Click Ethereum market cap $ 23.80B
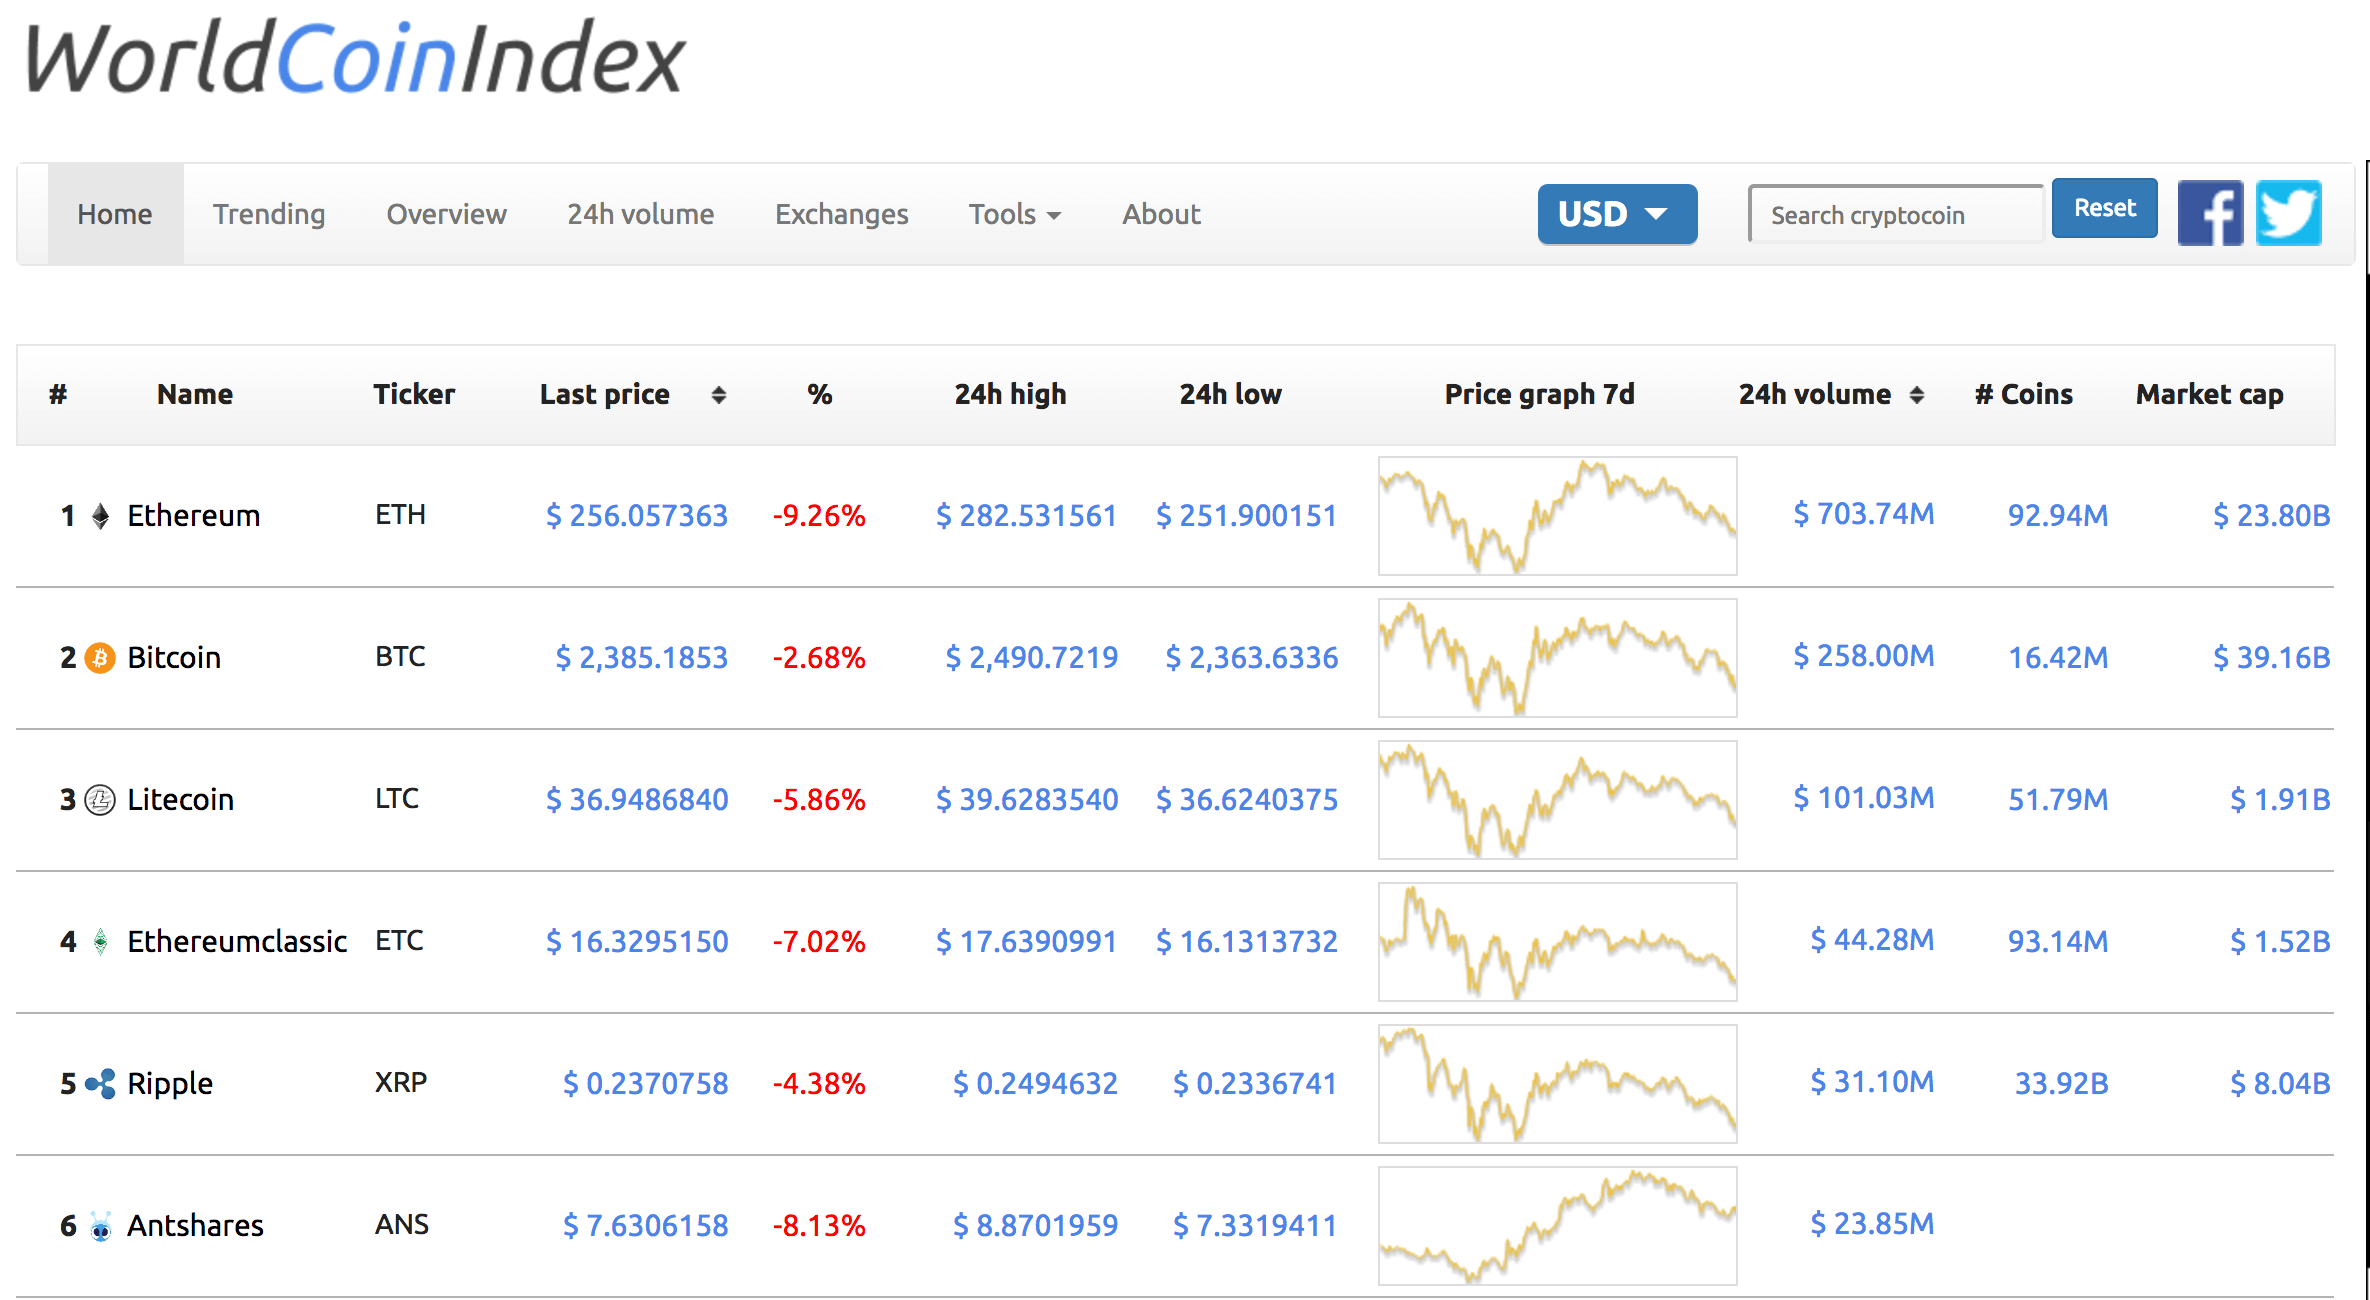Image resolution: width=2370 pixels, height=1300 pixels. [2272, 516]
